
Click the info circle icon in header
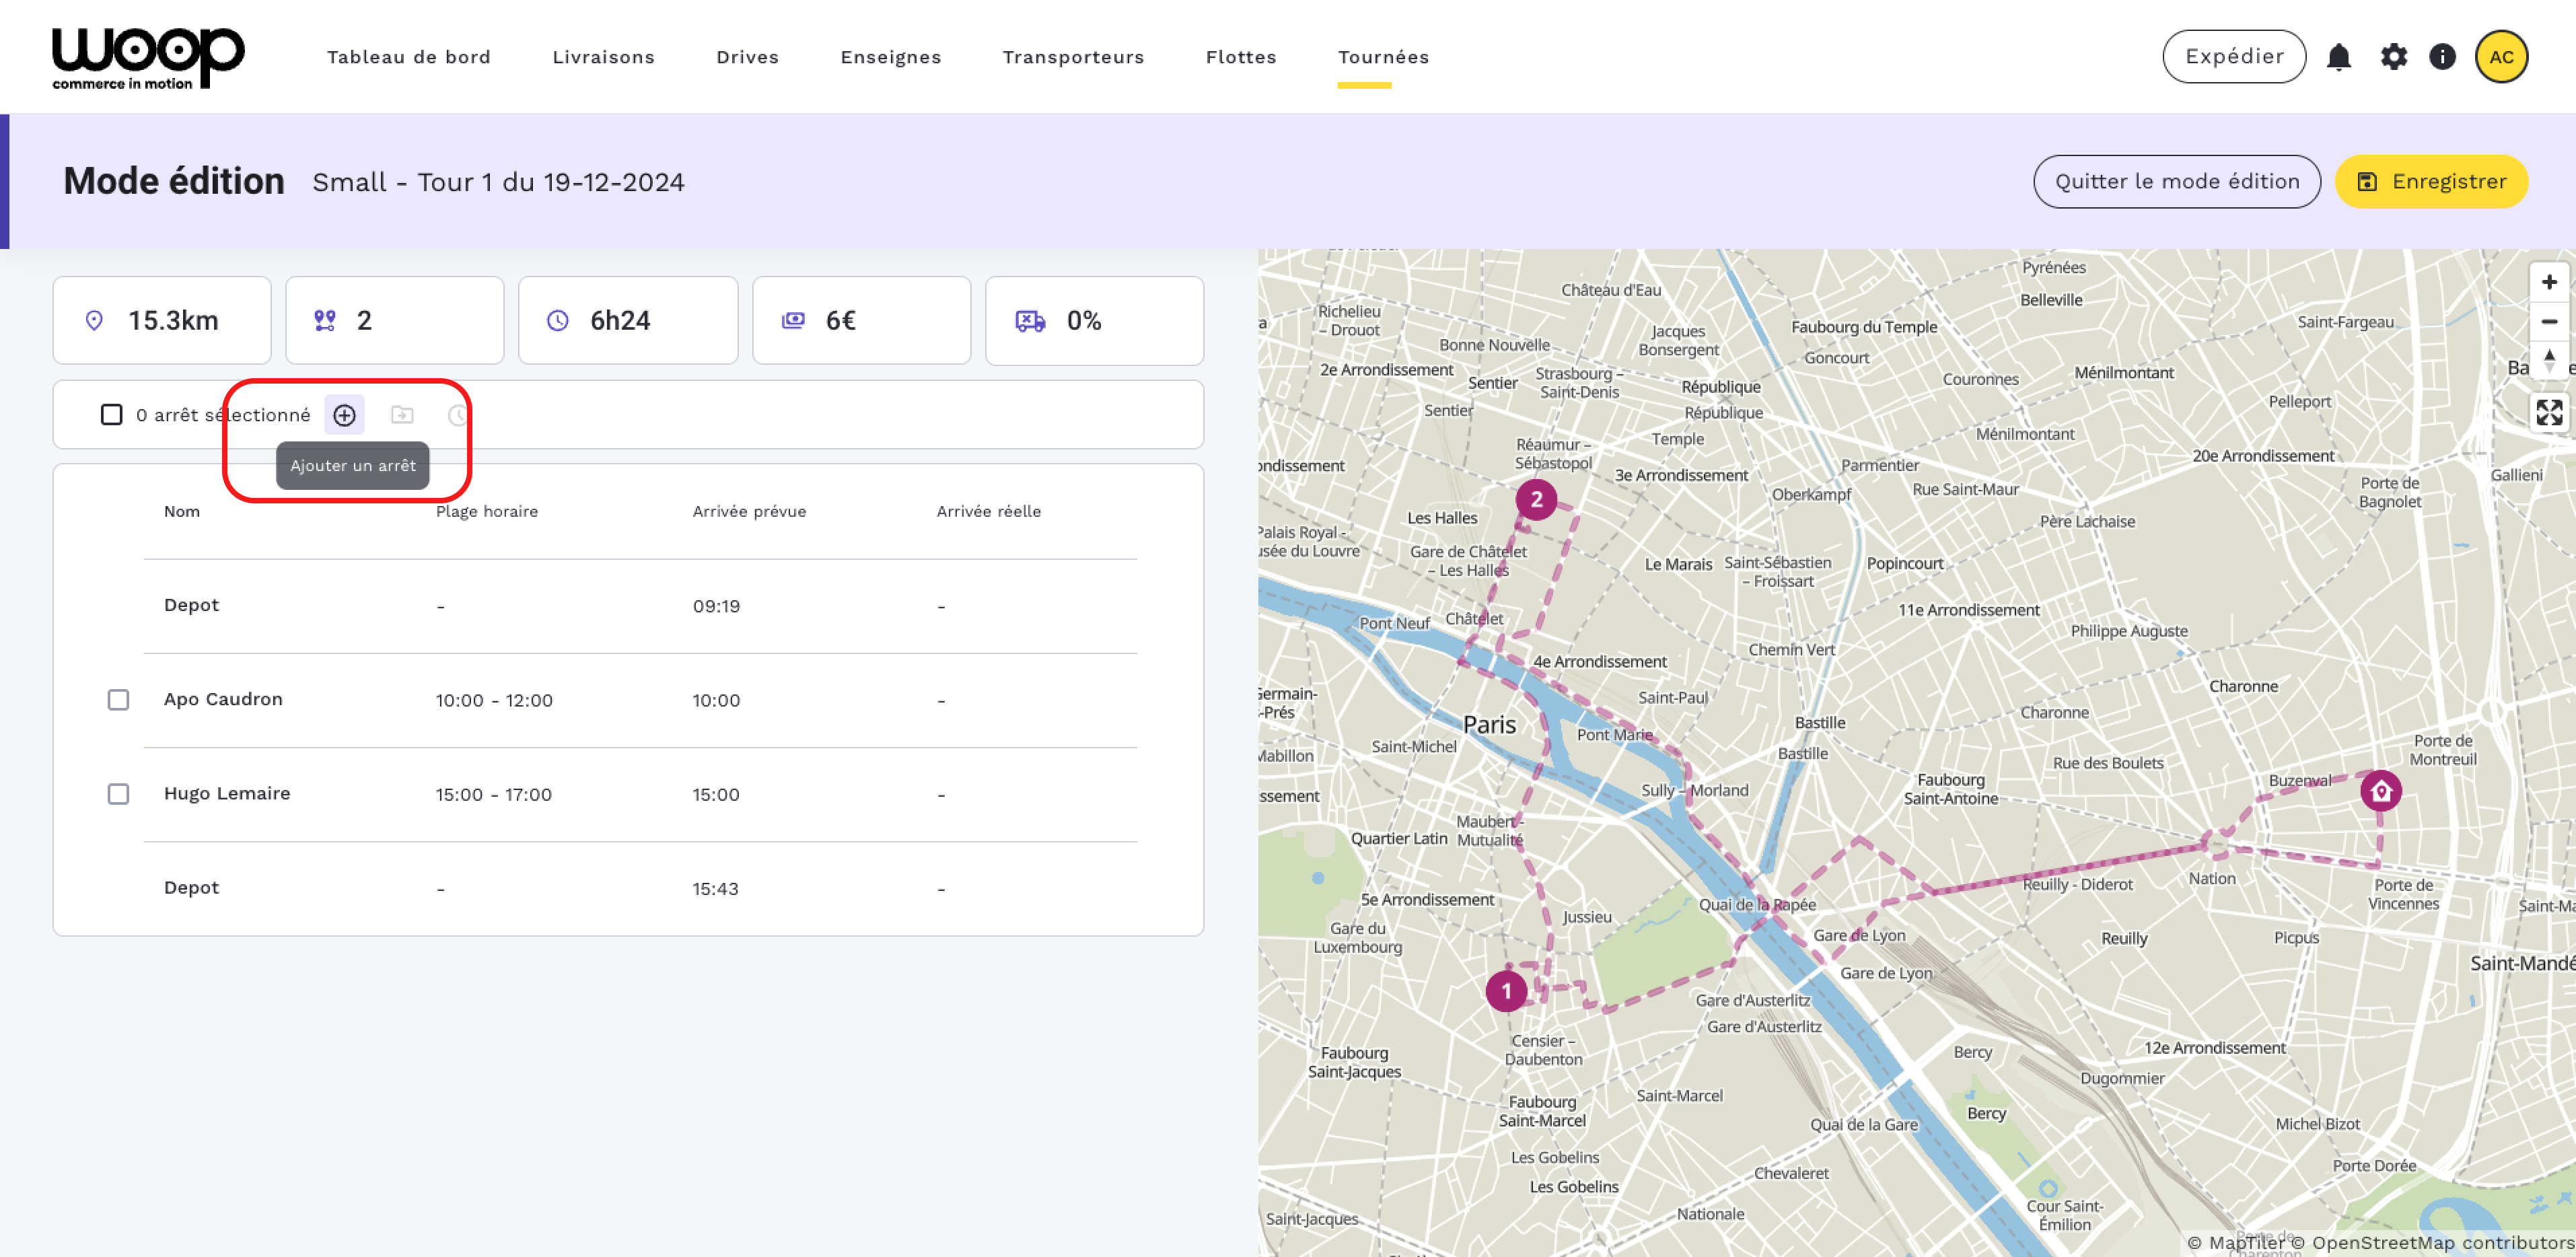pos(2442,57)
